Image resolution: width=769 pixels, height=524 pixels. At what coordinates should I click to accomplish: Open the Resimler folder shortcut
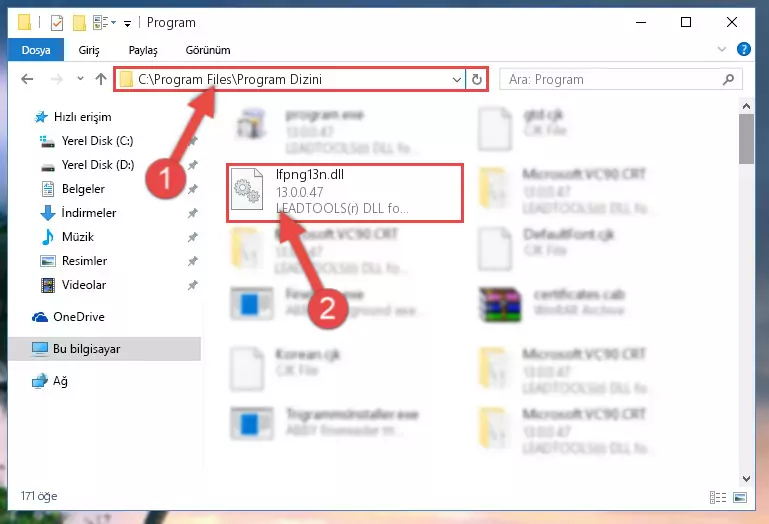[84, 261]
